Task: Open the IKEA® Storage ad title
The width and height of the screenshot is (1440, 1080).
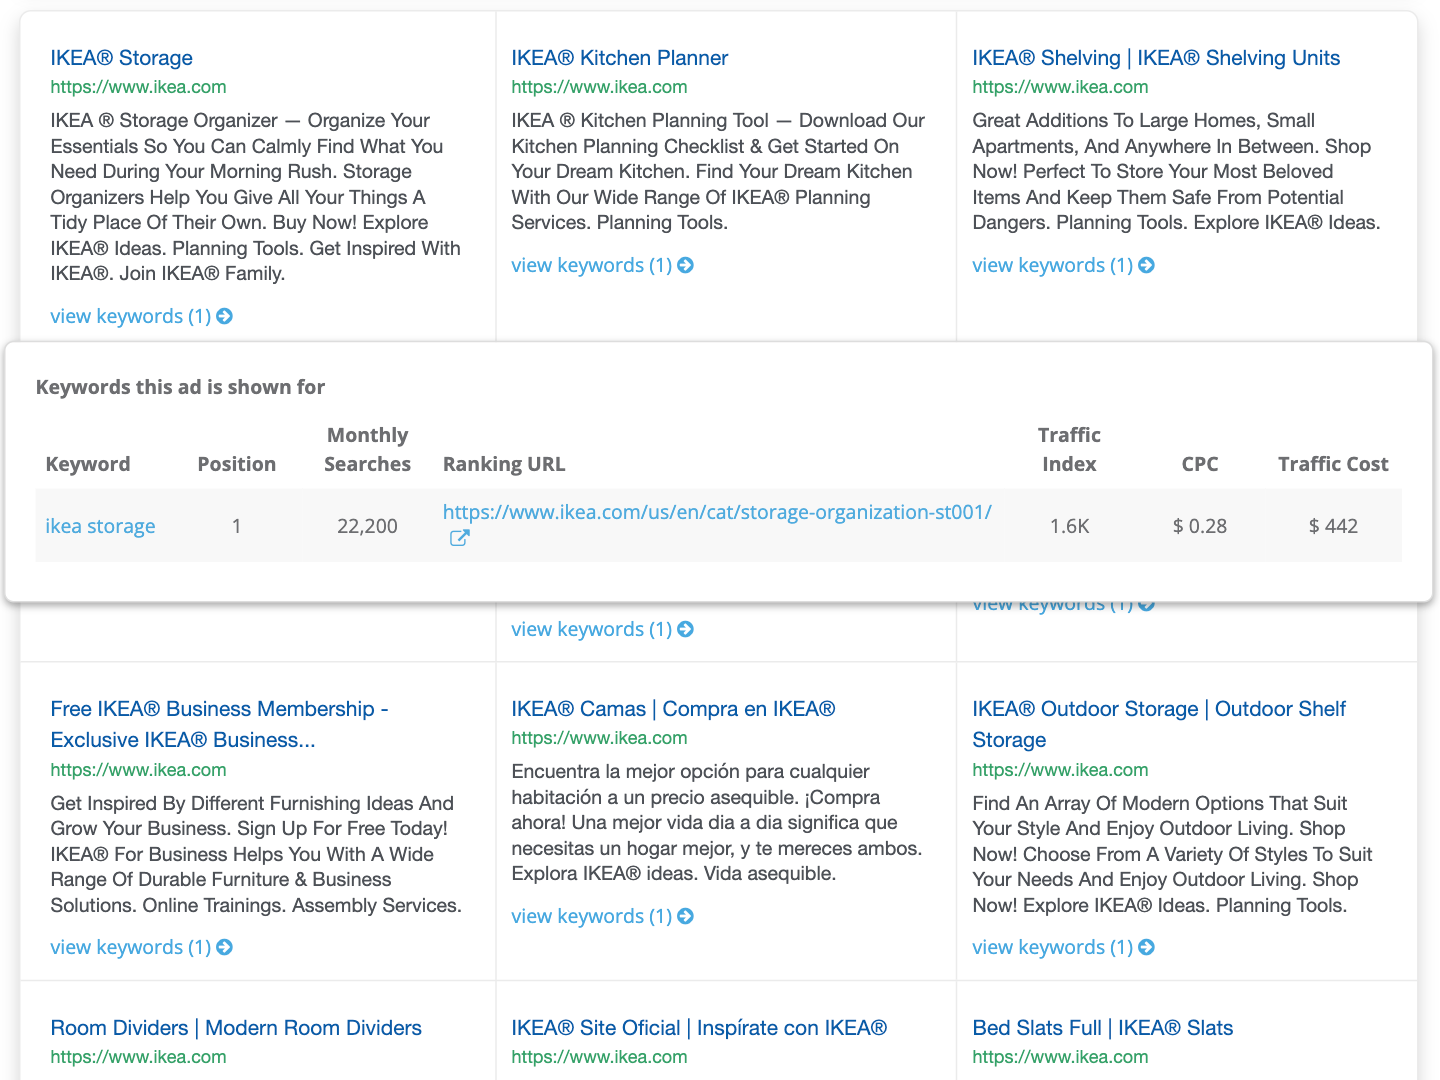Action: [x=121, y=58]
